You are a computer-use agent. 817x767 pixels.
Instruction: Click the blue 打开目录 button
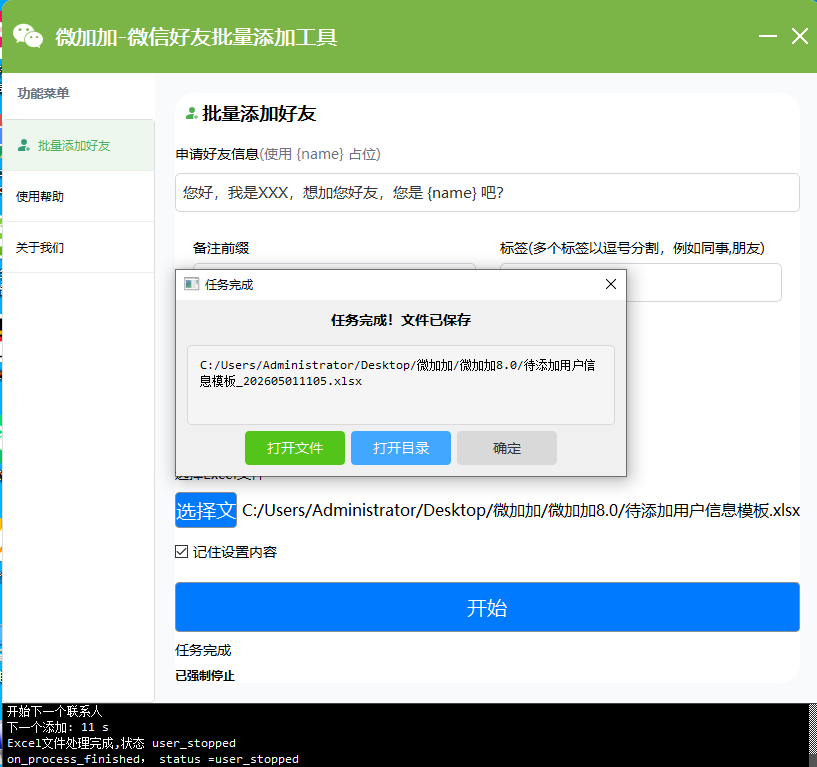tap(401, 448)
